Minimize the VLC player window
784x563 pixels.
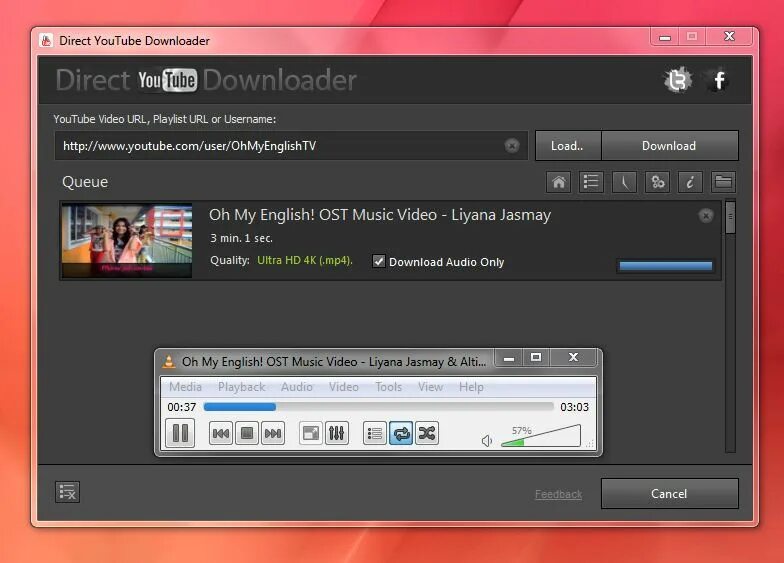point(509,358)
